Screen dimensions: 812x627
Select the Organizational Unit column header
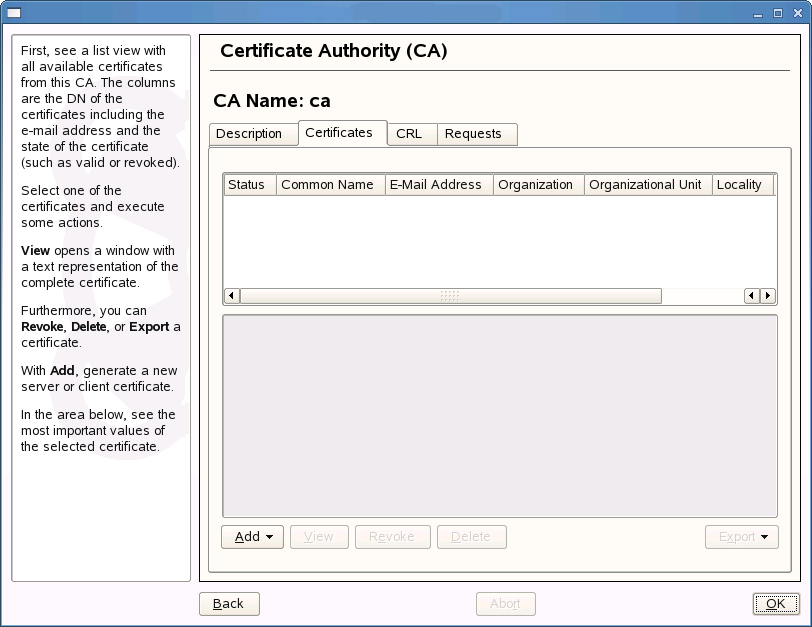pyautogui.click(x=646, y=185)
